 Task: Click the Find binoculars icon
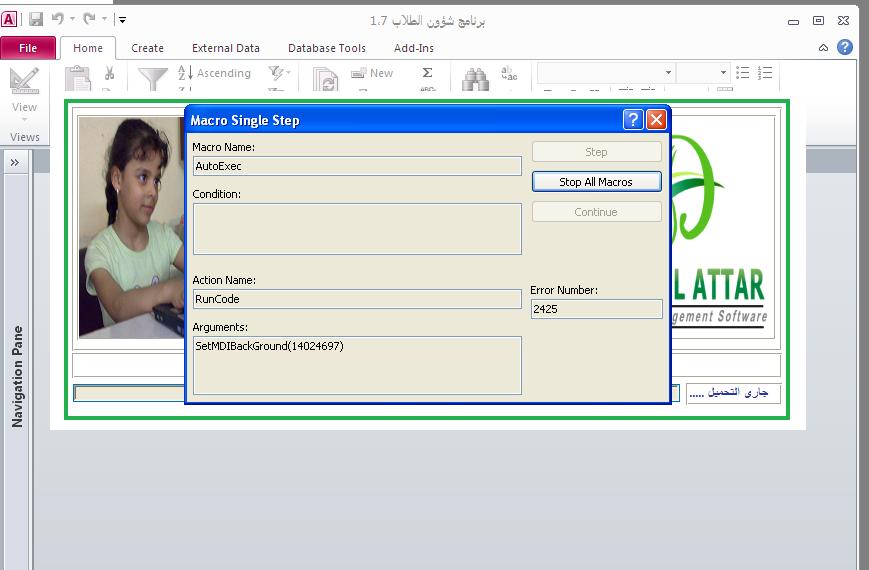(x=475, y=79)
